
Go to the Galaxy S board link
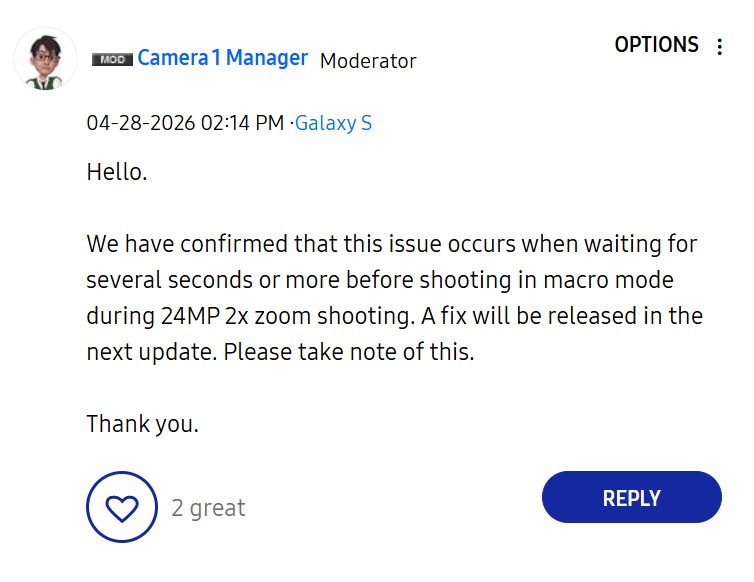[x=333, y=123]
